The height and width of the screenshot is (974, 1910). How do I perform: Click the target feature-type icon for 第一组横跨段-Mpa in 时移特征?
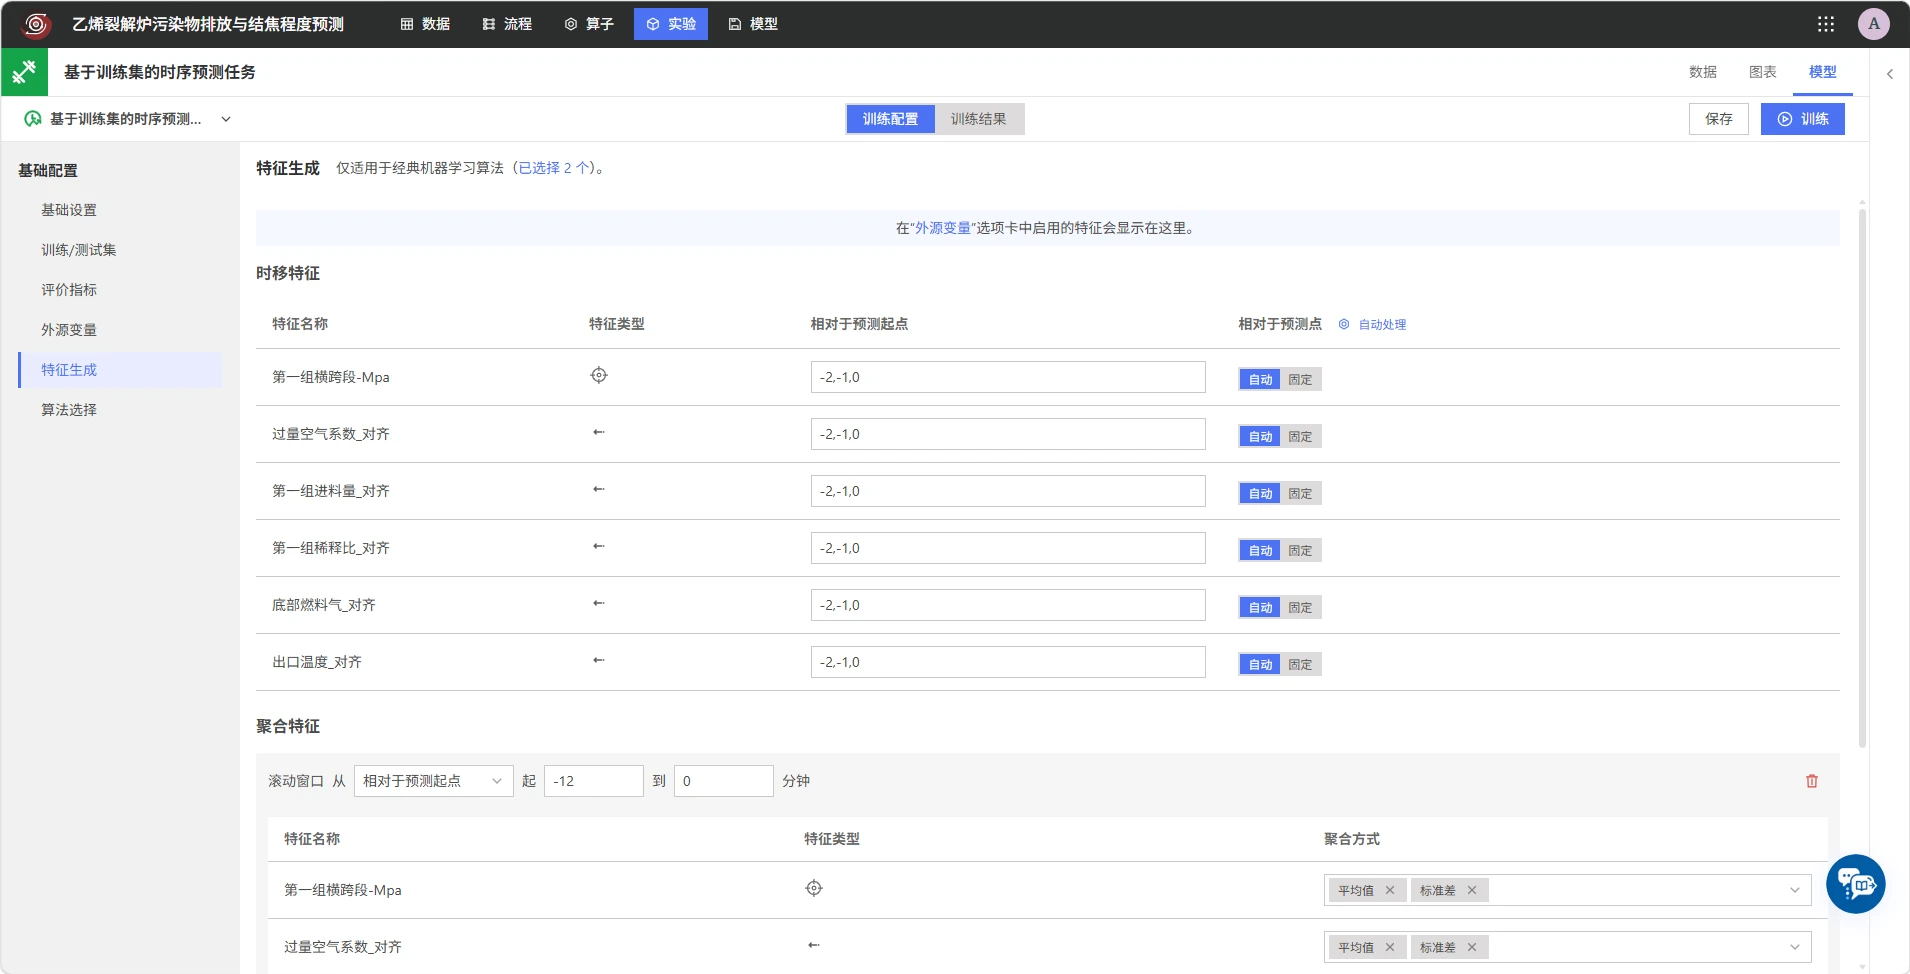tap(599, 375)
